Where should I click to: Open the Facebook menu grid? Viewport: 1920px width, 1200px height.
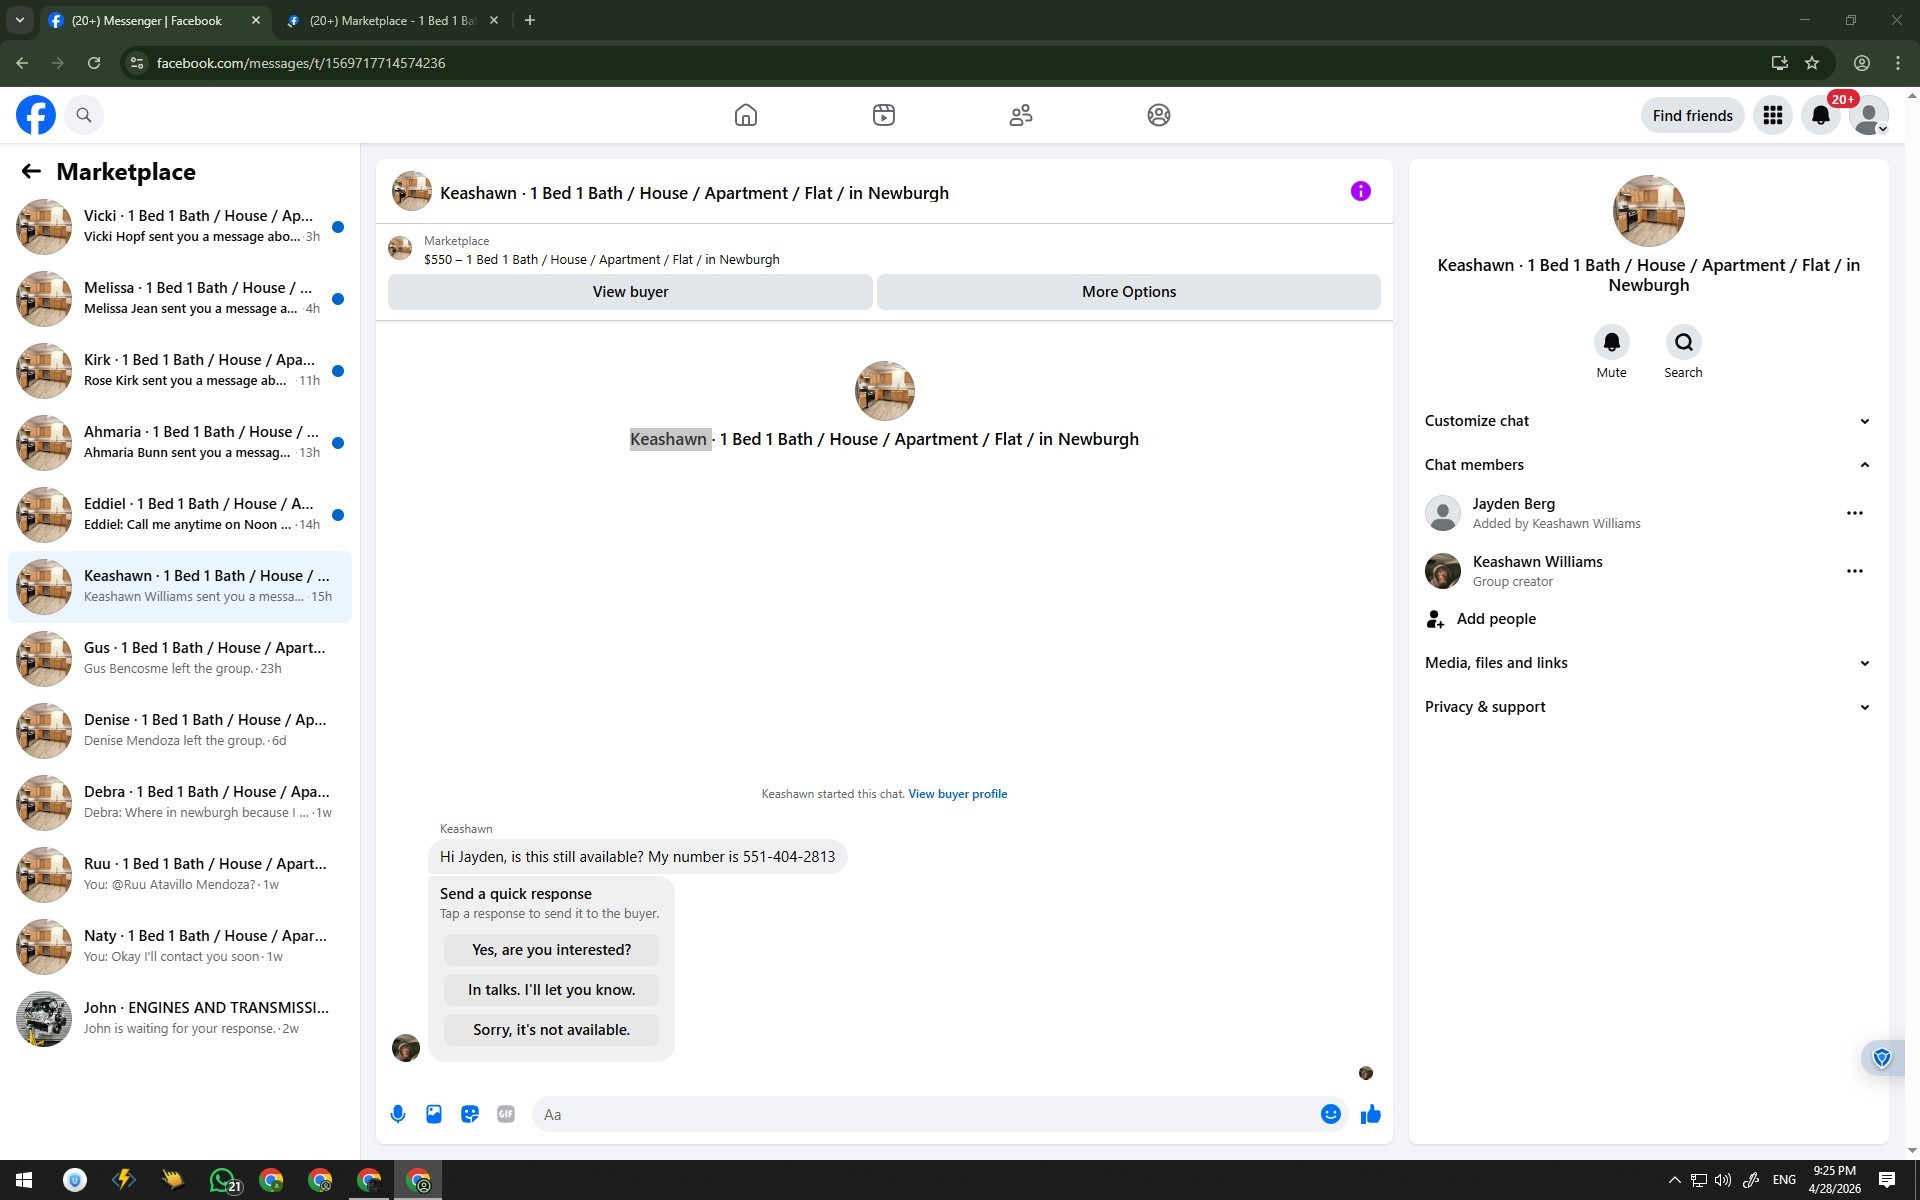point(1772,115)
